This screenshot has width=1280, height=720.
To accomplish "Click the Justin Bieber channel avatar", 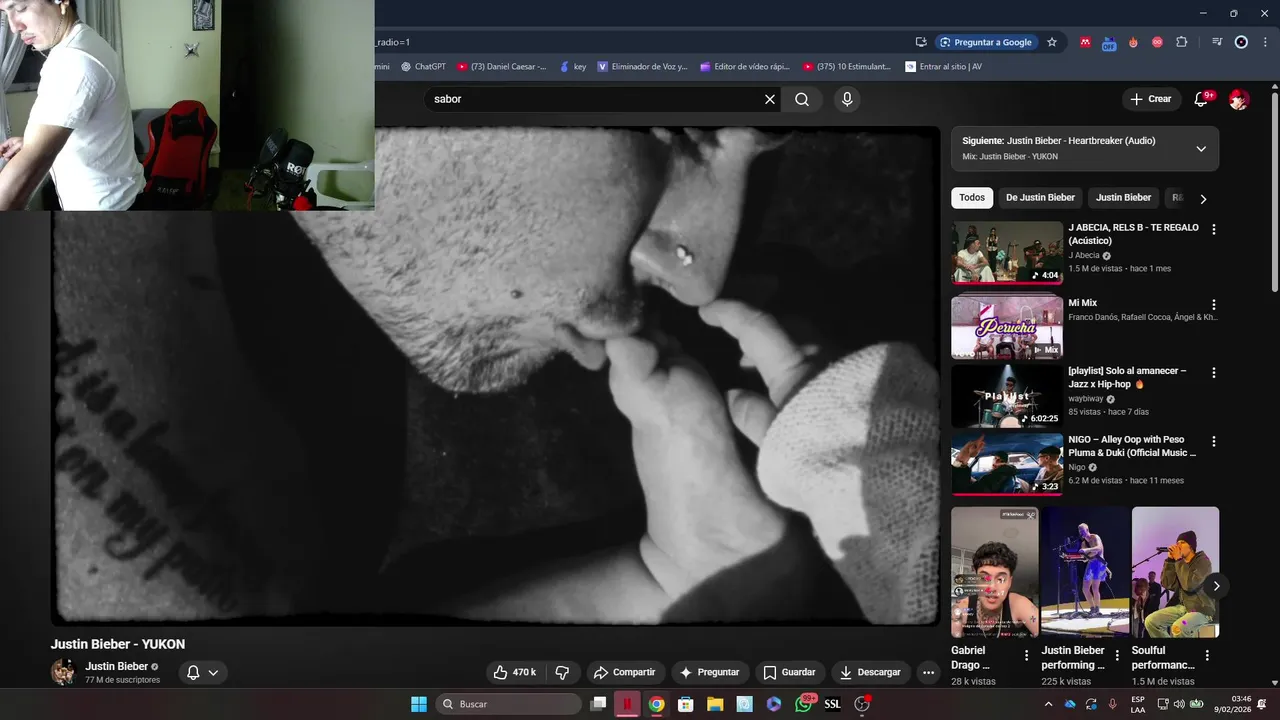I will tap(63, 672).
